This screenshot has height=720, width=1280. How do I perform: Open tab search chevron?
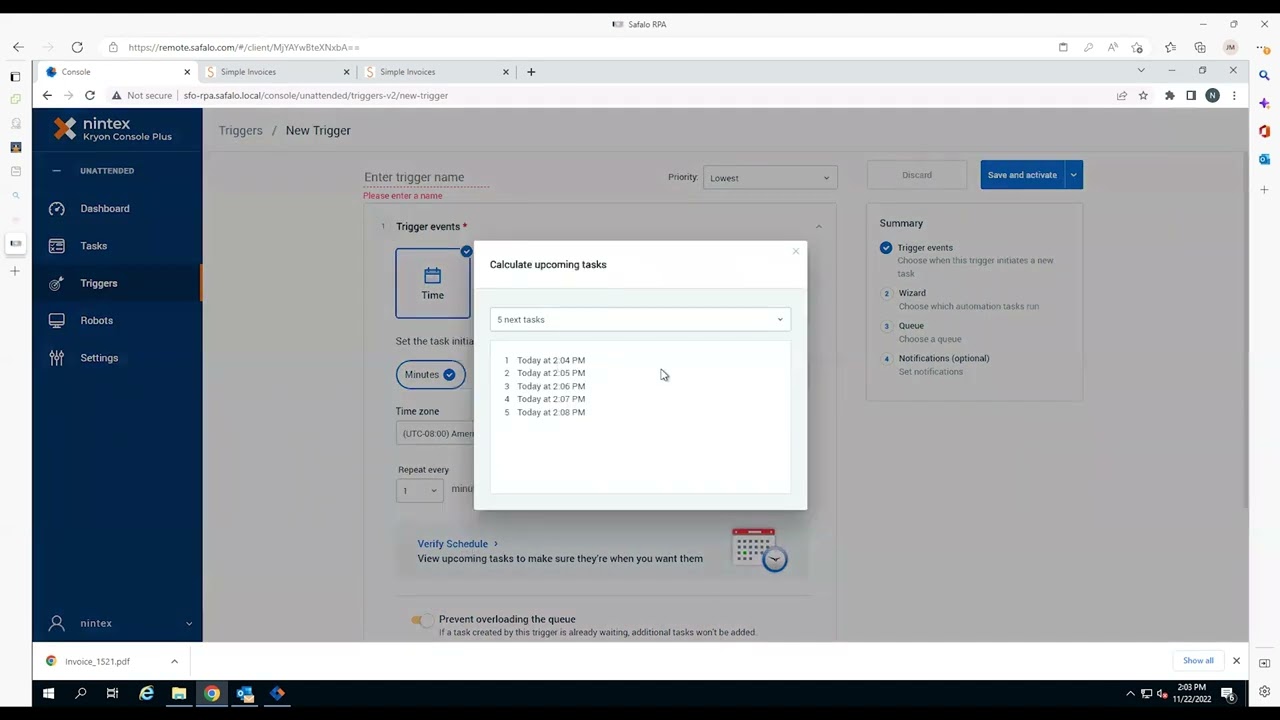1141,71
